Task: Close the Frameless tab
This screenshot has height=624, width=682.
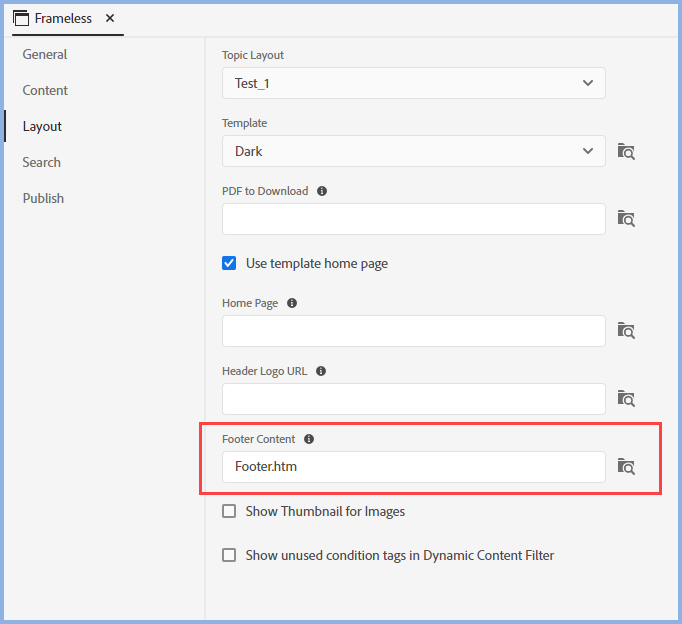Action: [110, 18]
